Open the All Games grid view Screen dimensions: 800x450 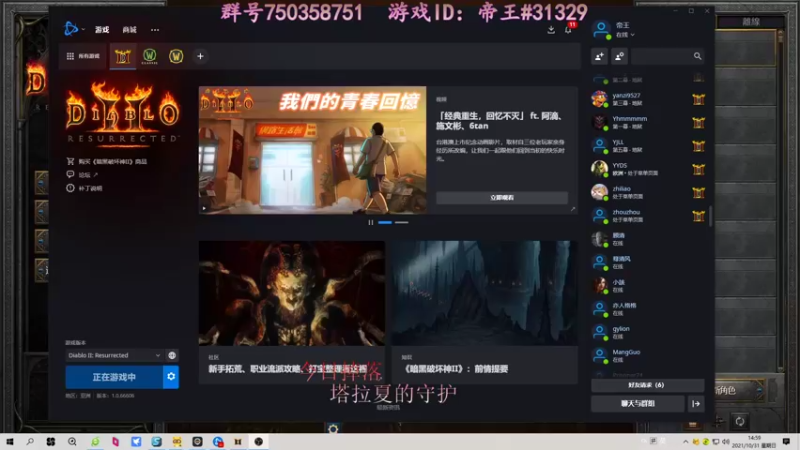coord(83,56)
